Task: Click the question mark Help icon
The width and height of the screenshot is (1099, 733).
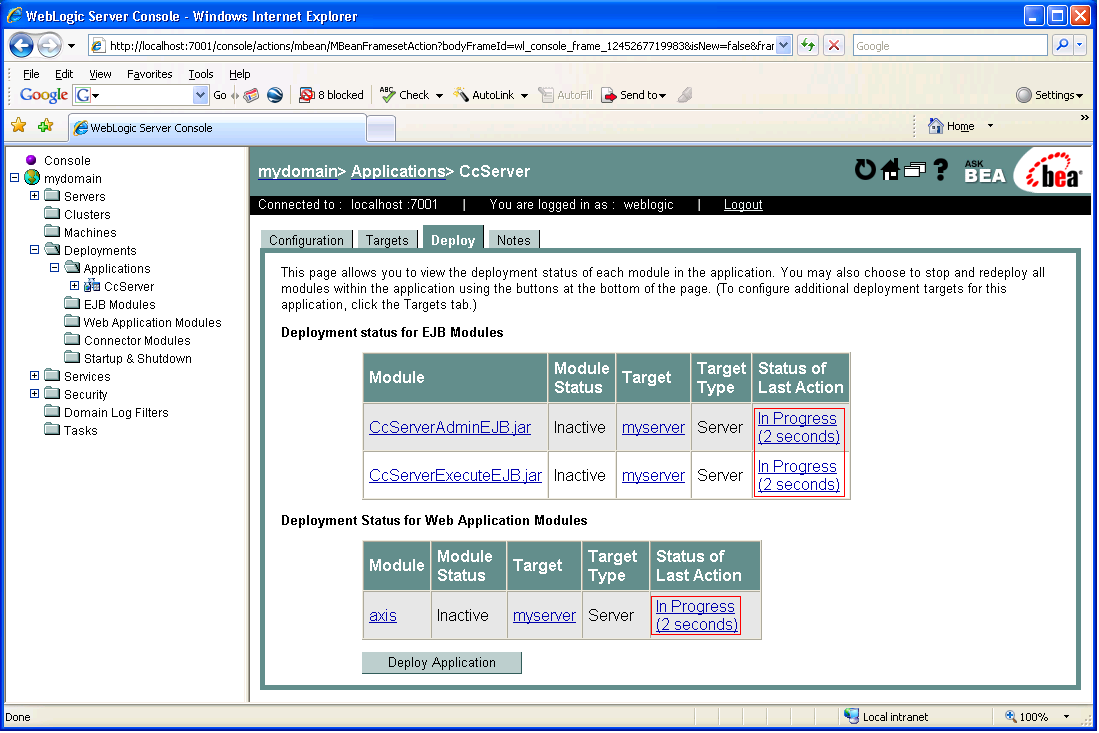Action: pyautogui.click(x=941, y=170)
